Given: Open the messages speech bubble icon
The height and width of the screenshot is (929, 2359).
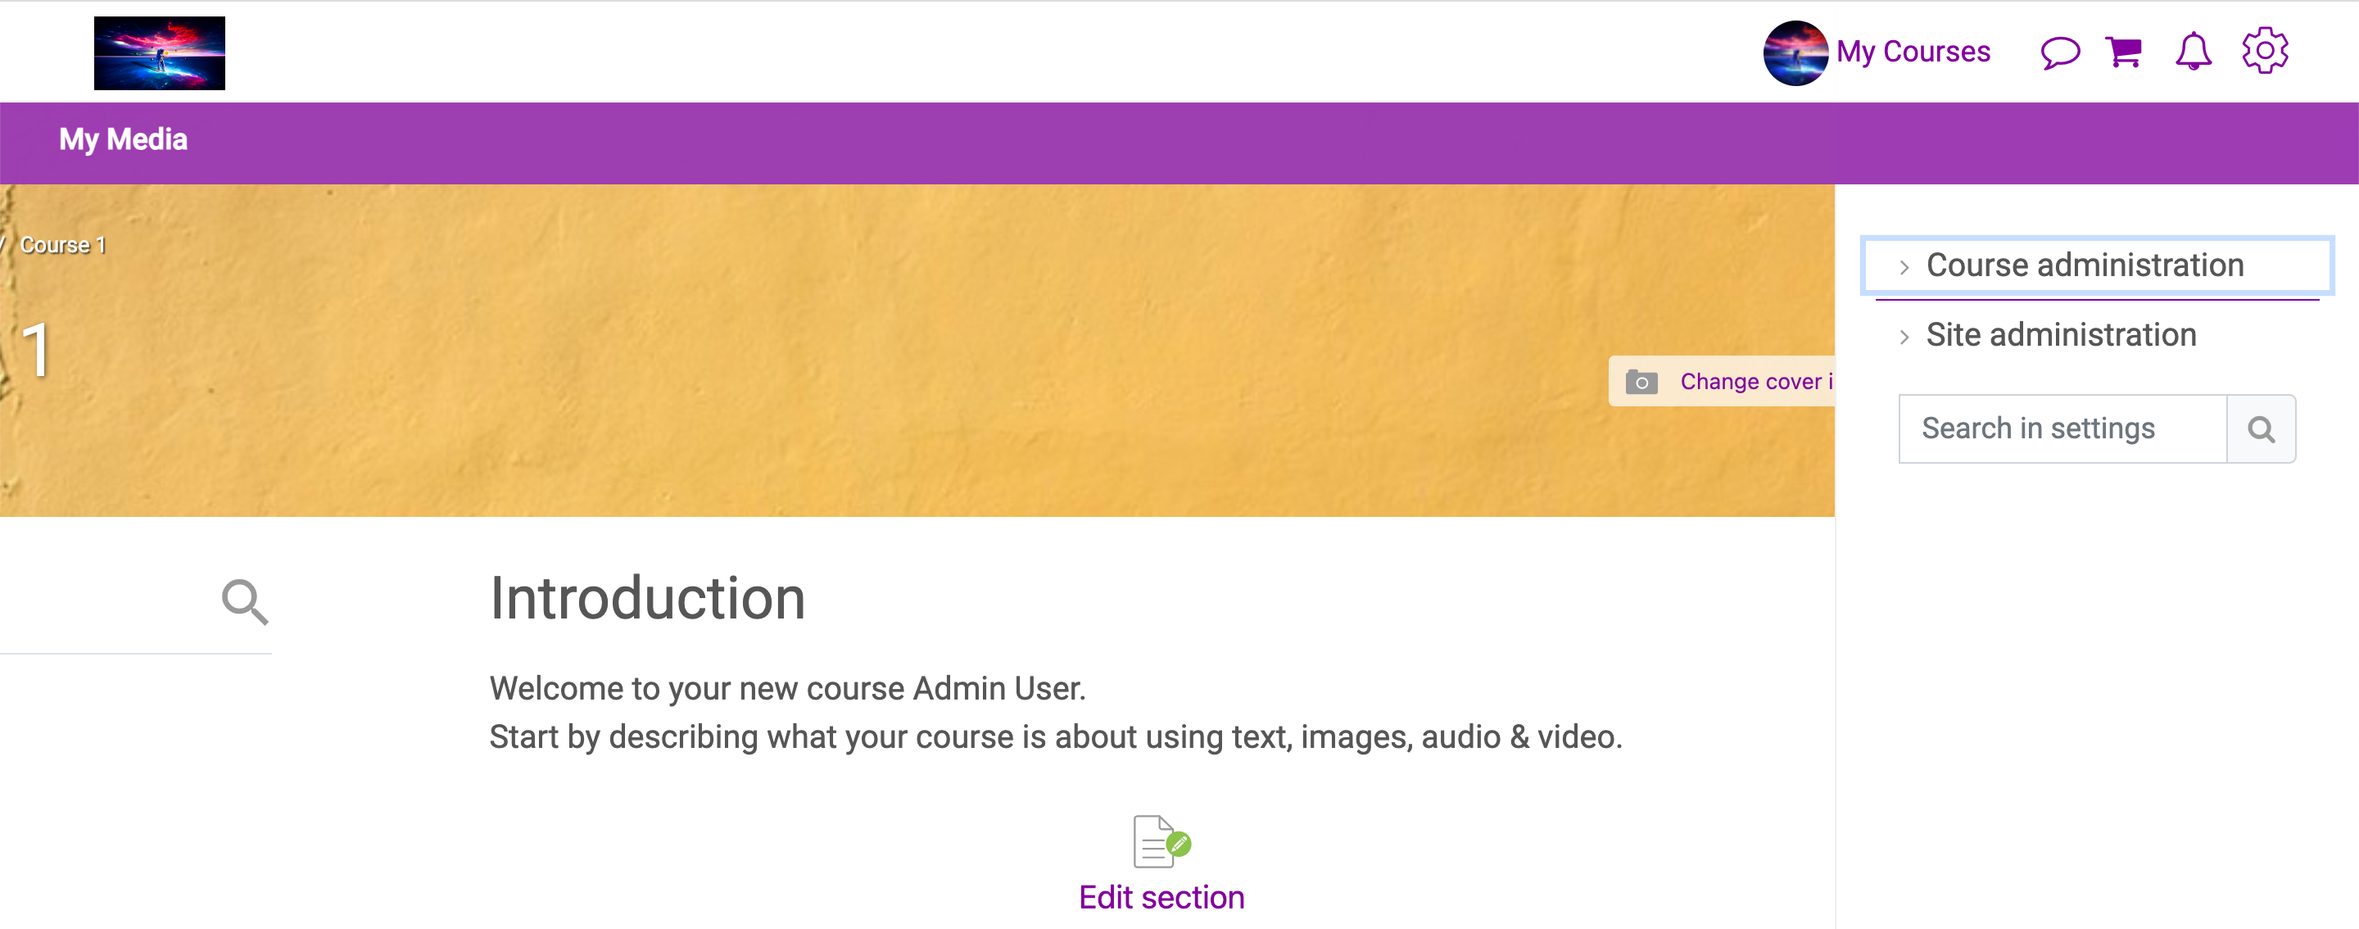Looking at the screenshot, I should click(2059, 52).
